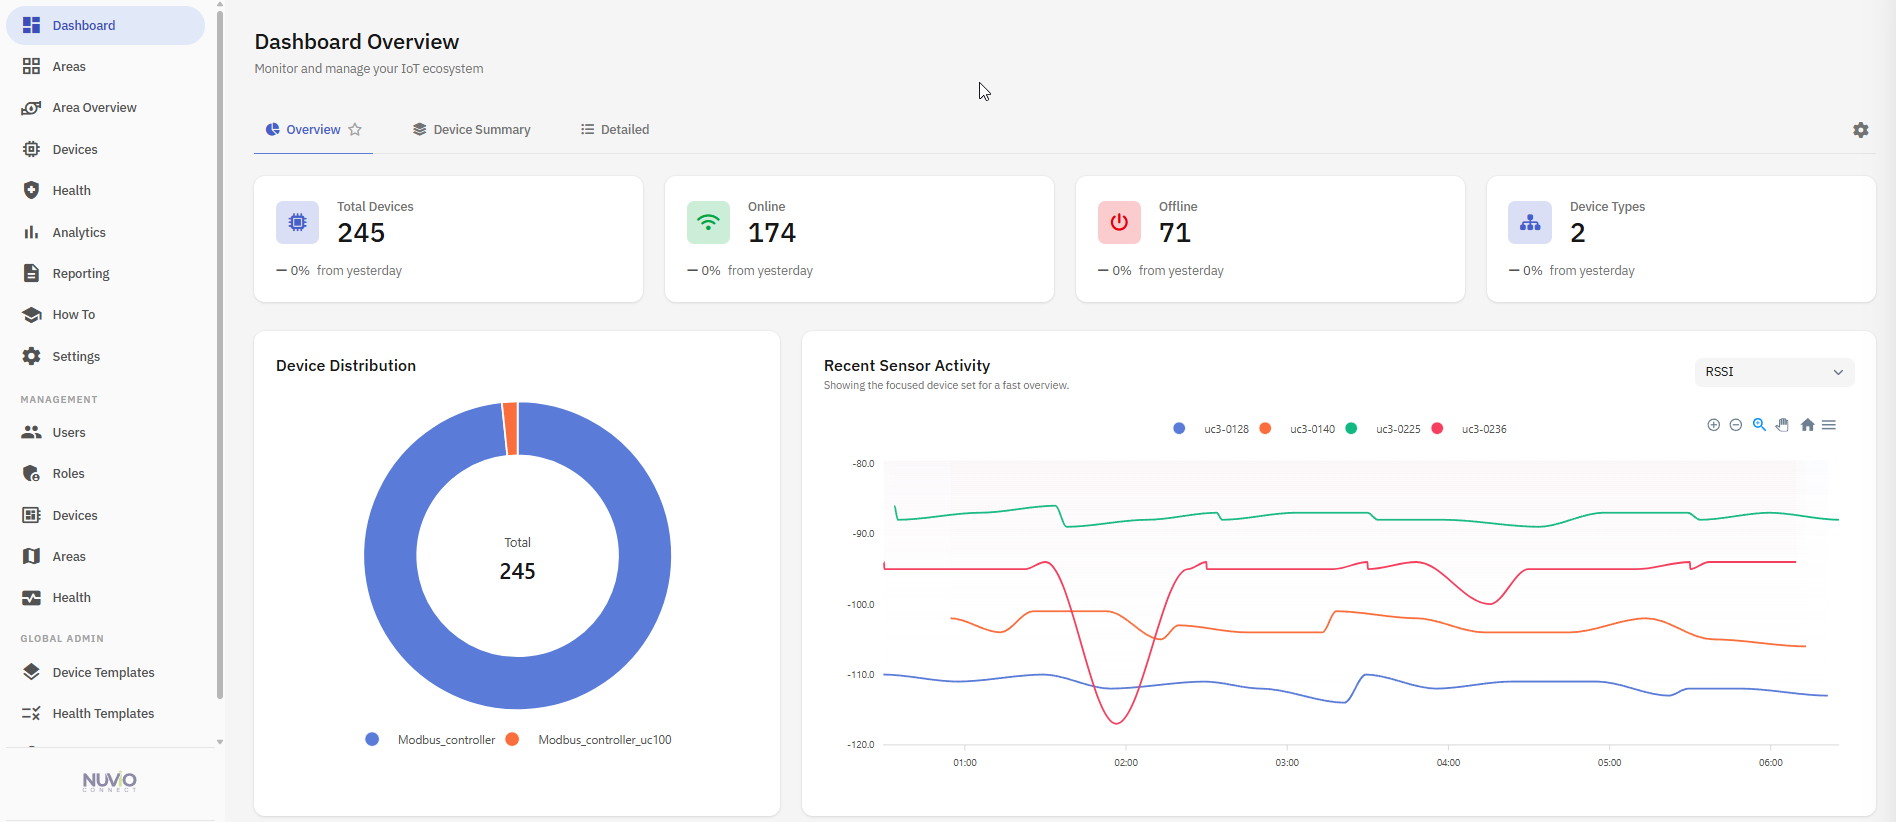This screenshot has width=1896, height=822.
Task: Open Area Overview icon in the sidebar
Action: coord(31,108)
